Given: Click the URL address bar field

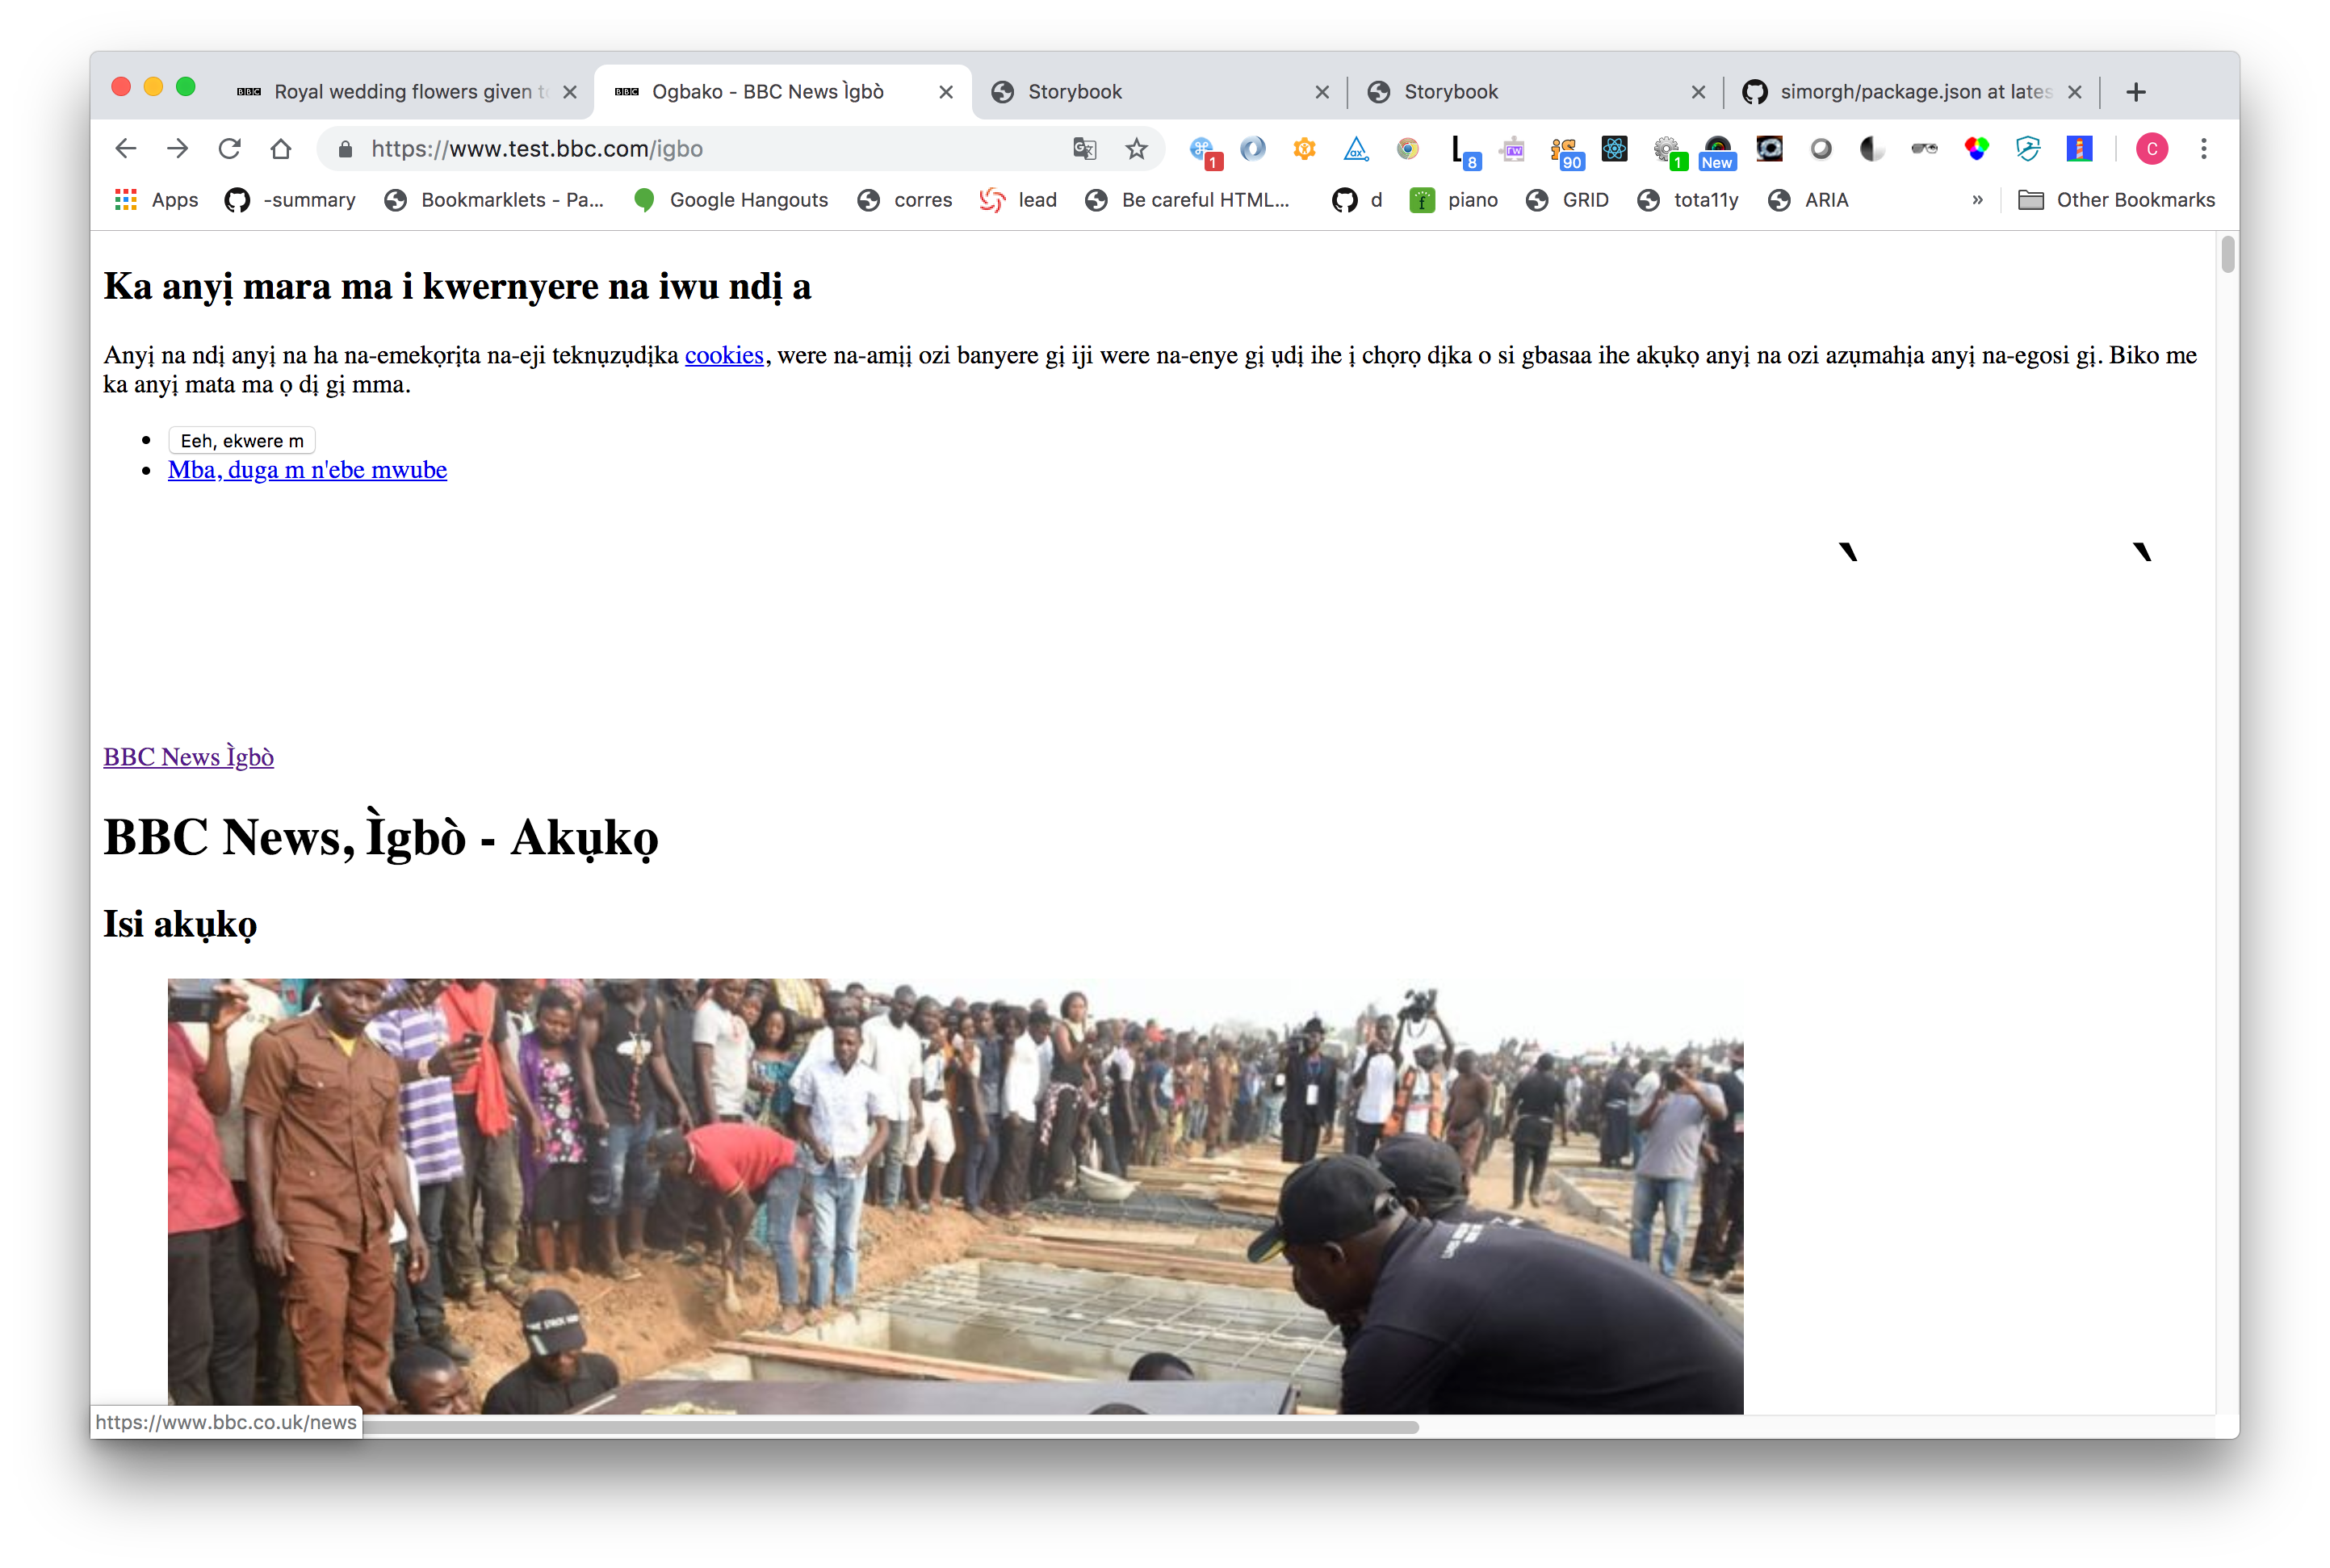Looking at the screenshot, I should [700, 149].
